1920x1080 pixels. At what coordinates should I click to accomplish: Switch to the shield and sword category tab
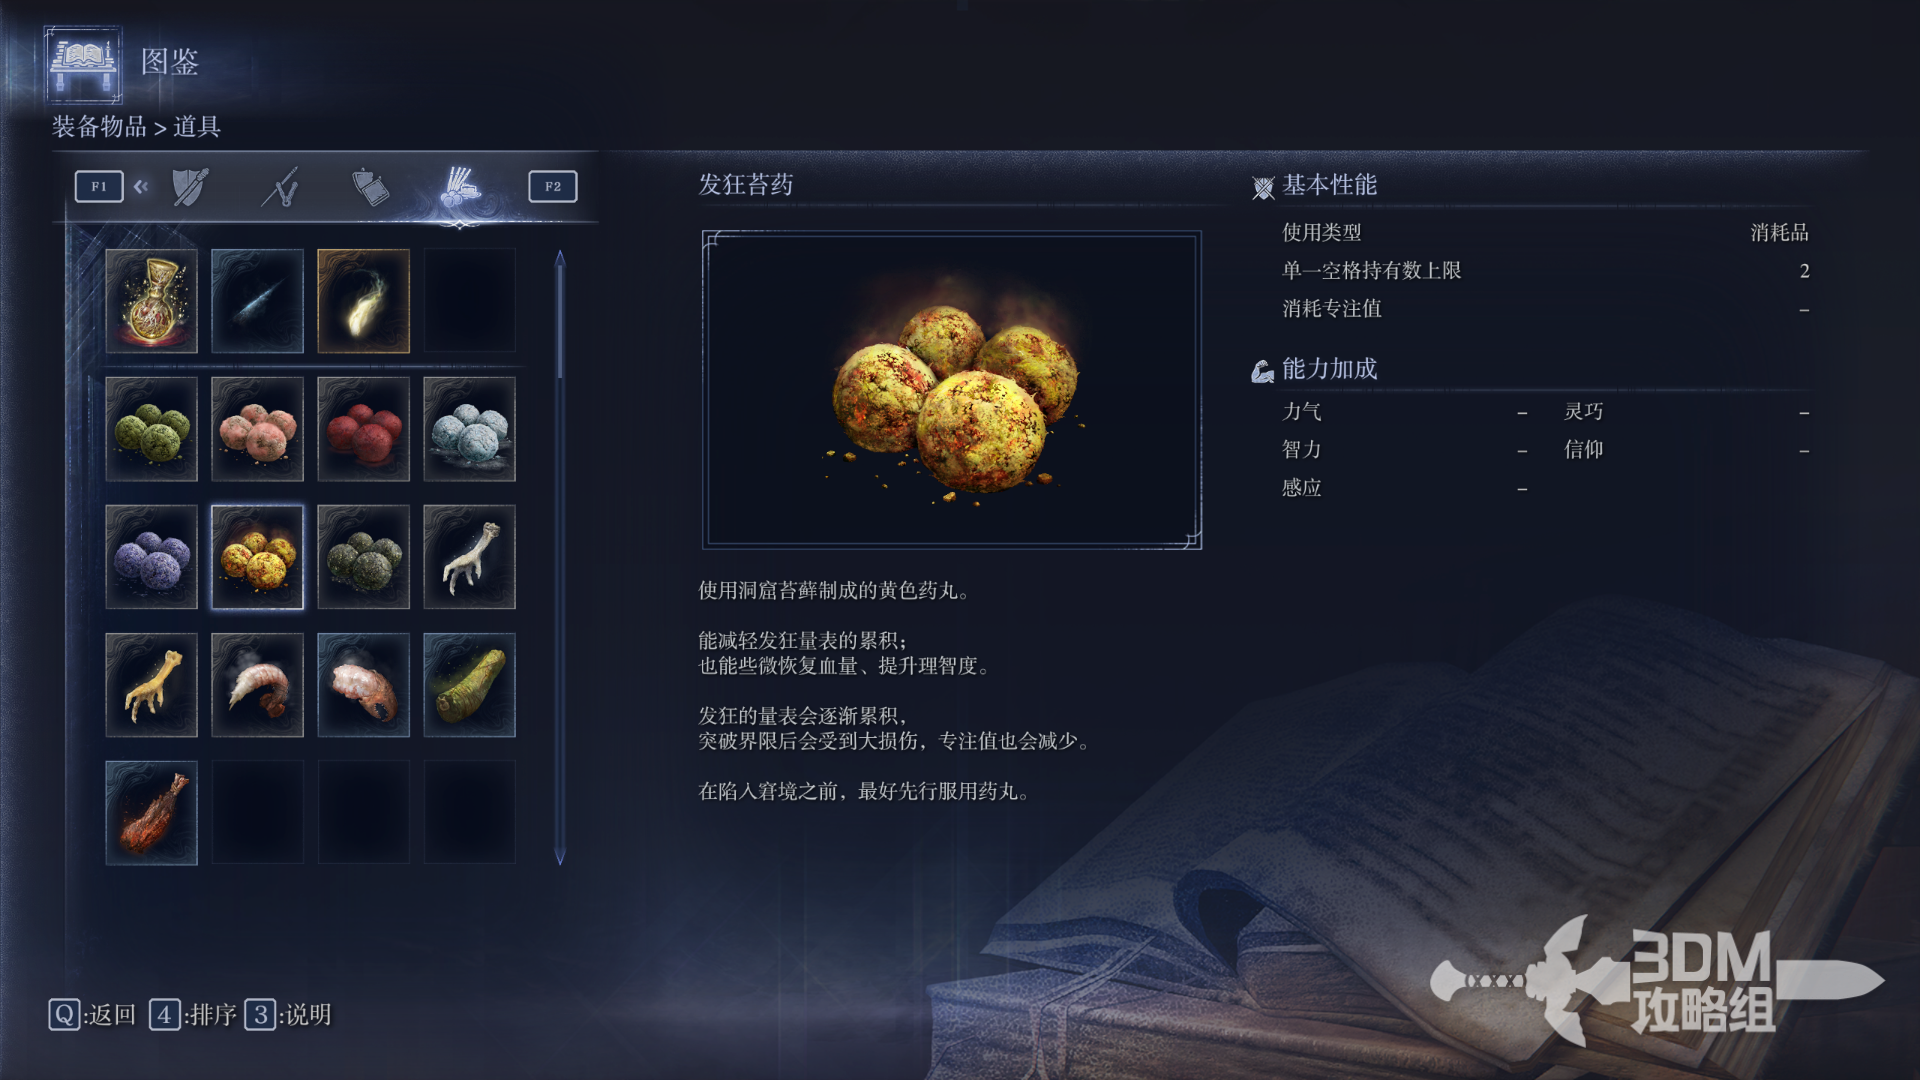tap(190, 187)
